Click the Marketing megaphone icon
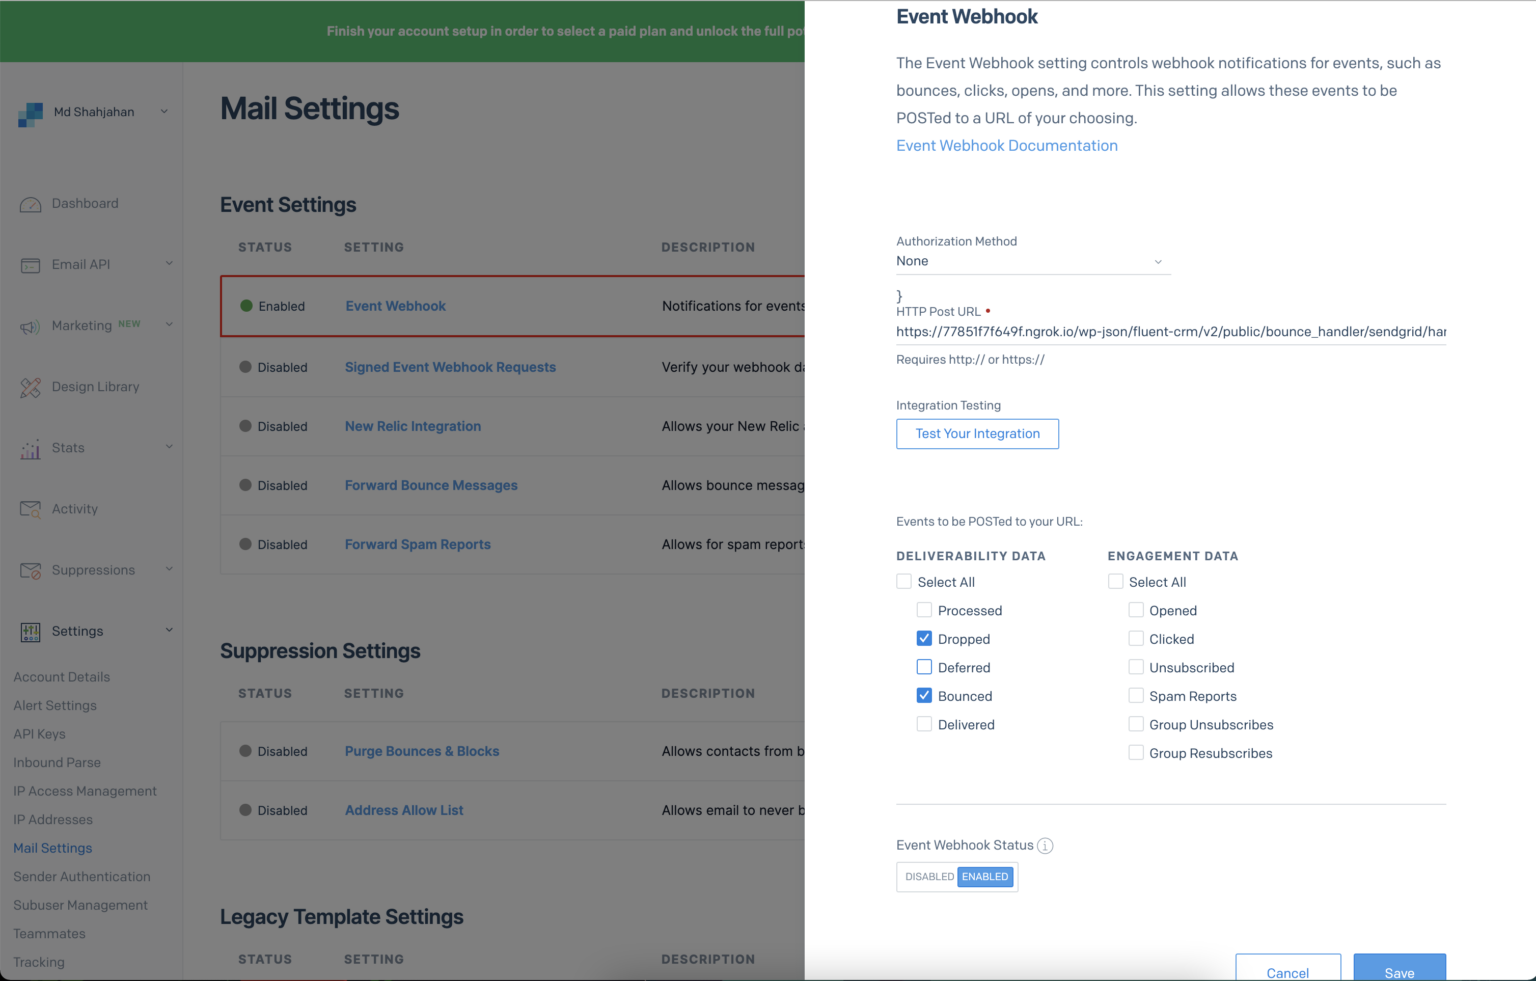Viewport: 1536px width, 981px height. [30, 326]
